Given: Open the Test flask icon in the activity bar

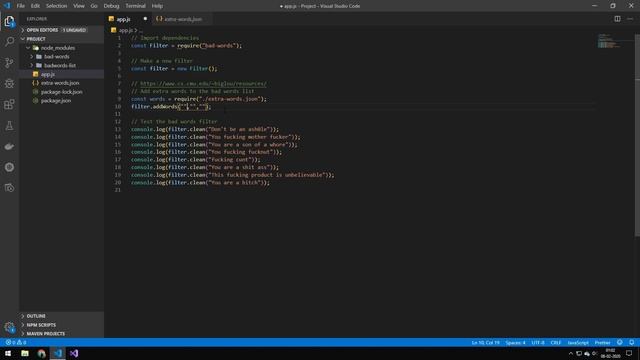Looking at the screenshot, I should [9, 126].
